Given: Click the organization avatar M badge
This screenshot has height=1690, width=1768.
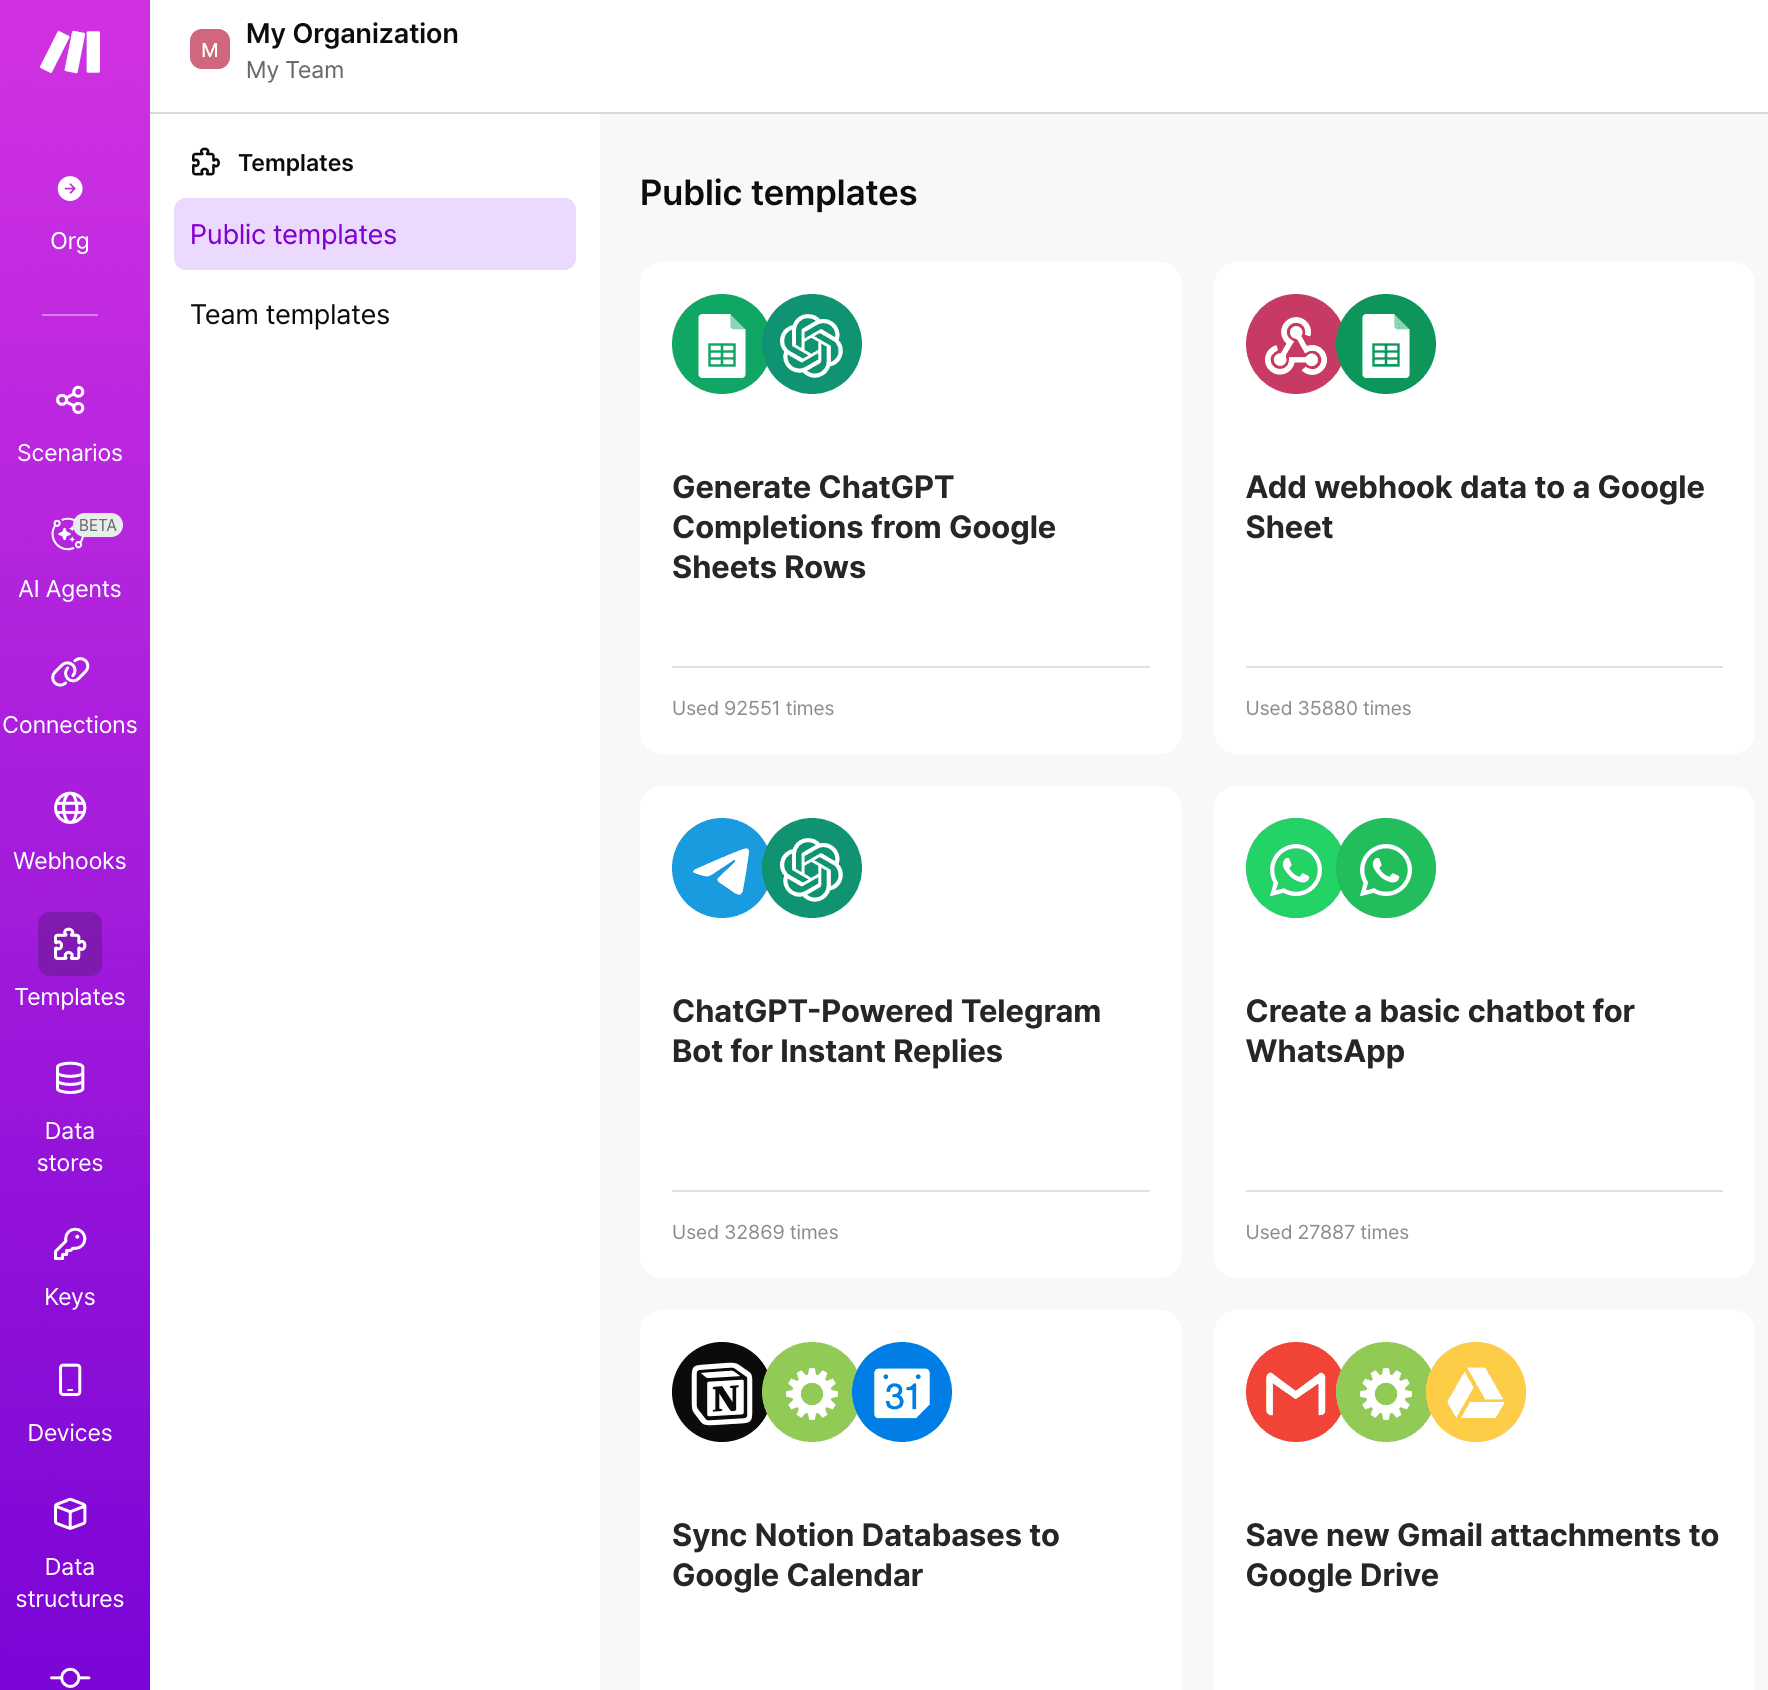Looking at the screenshot, I should (x=210, y=50).
